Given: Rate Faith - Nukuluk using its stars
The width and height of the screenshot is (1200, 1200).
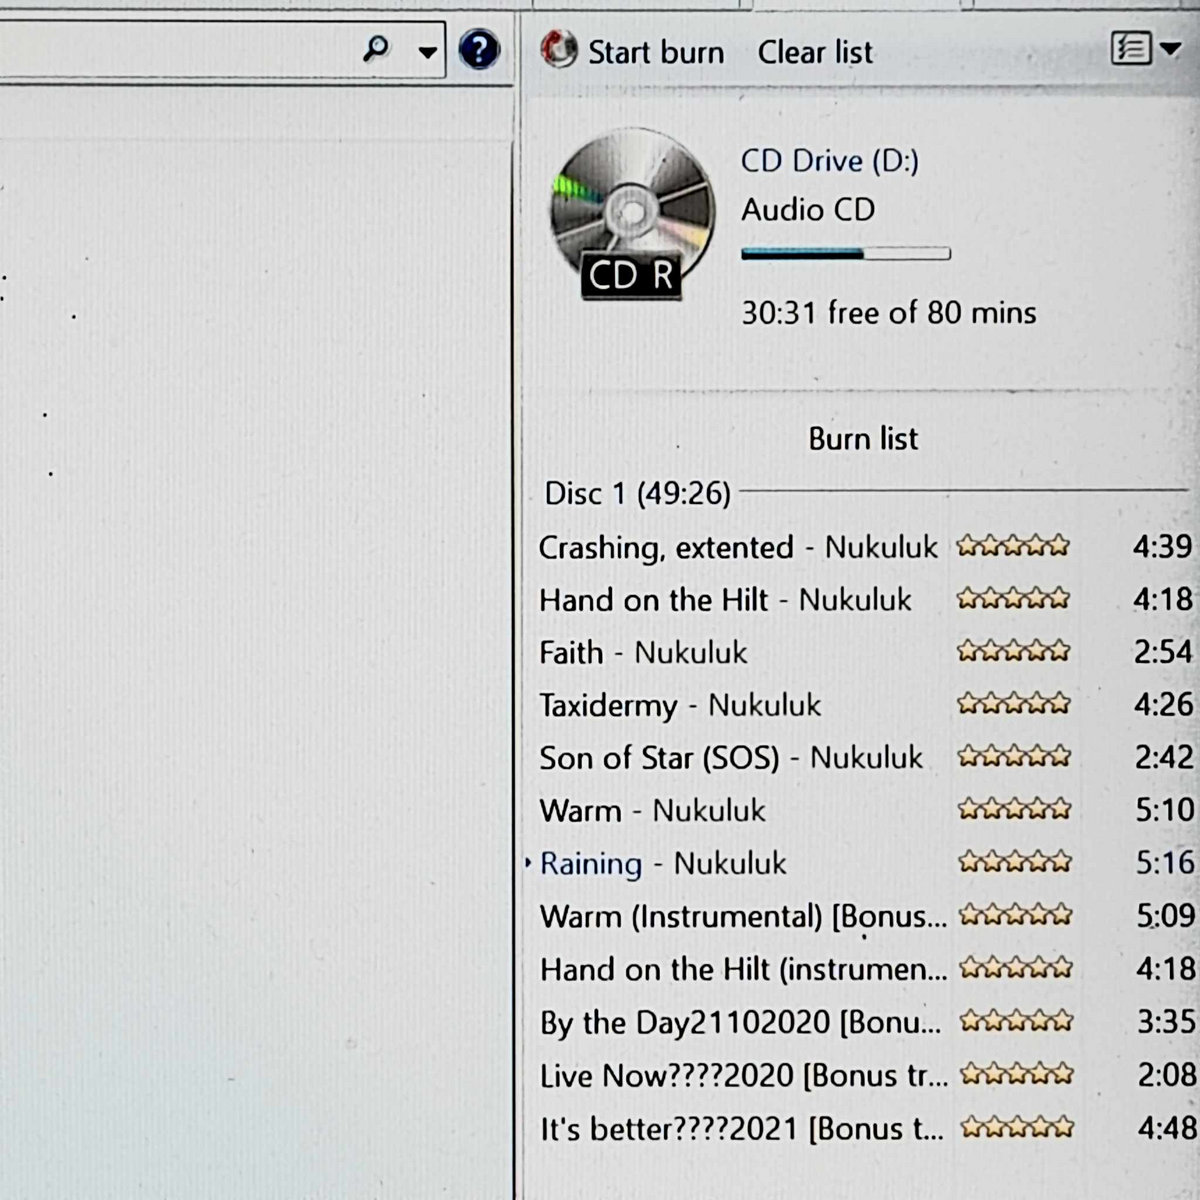Looking at the screenshot, I should [x=1013, y=652].
